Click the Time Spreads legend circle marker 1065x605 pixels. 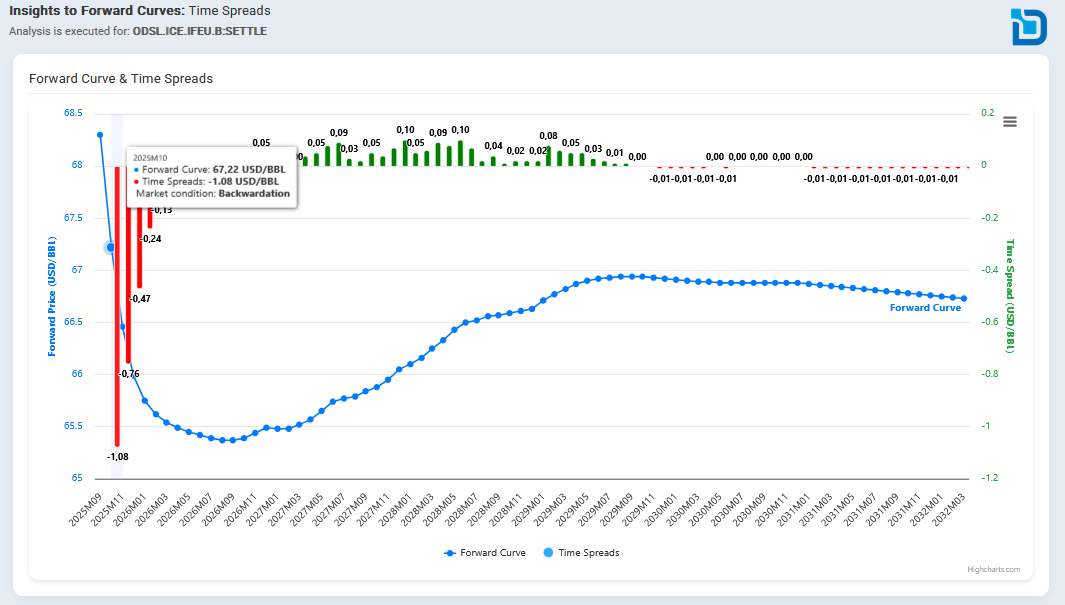click(x=548, y=553)
